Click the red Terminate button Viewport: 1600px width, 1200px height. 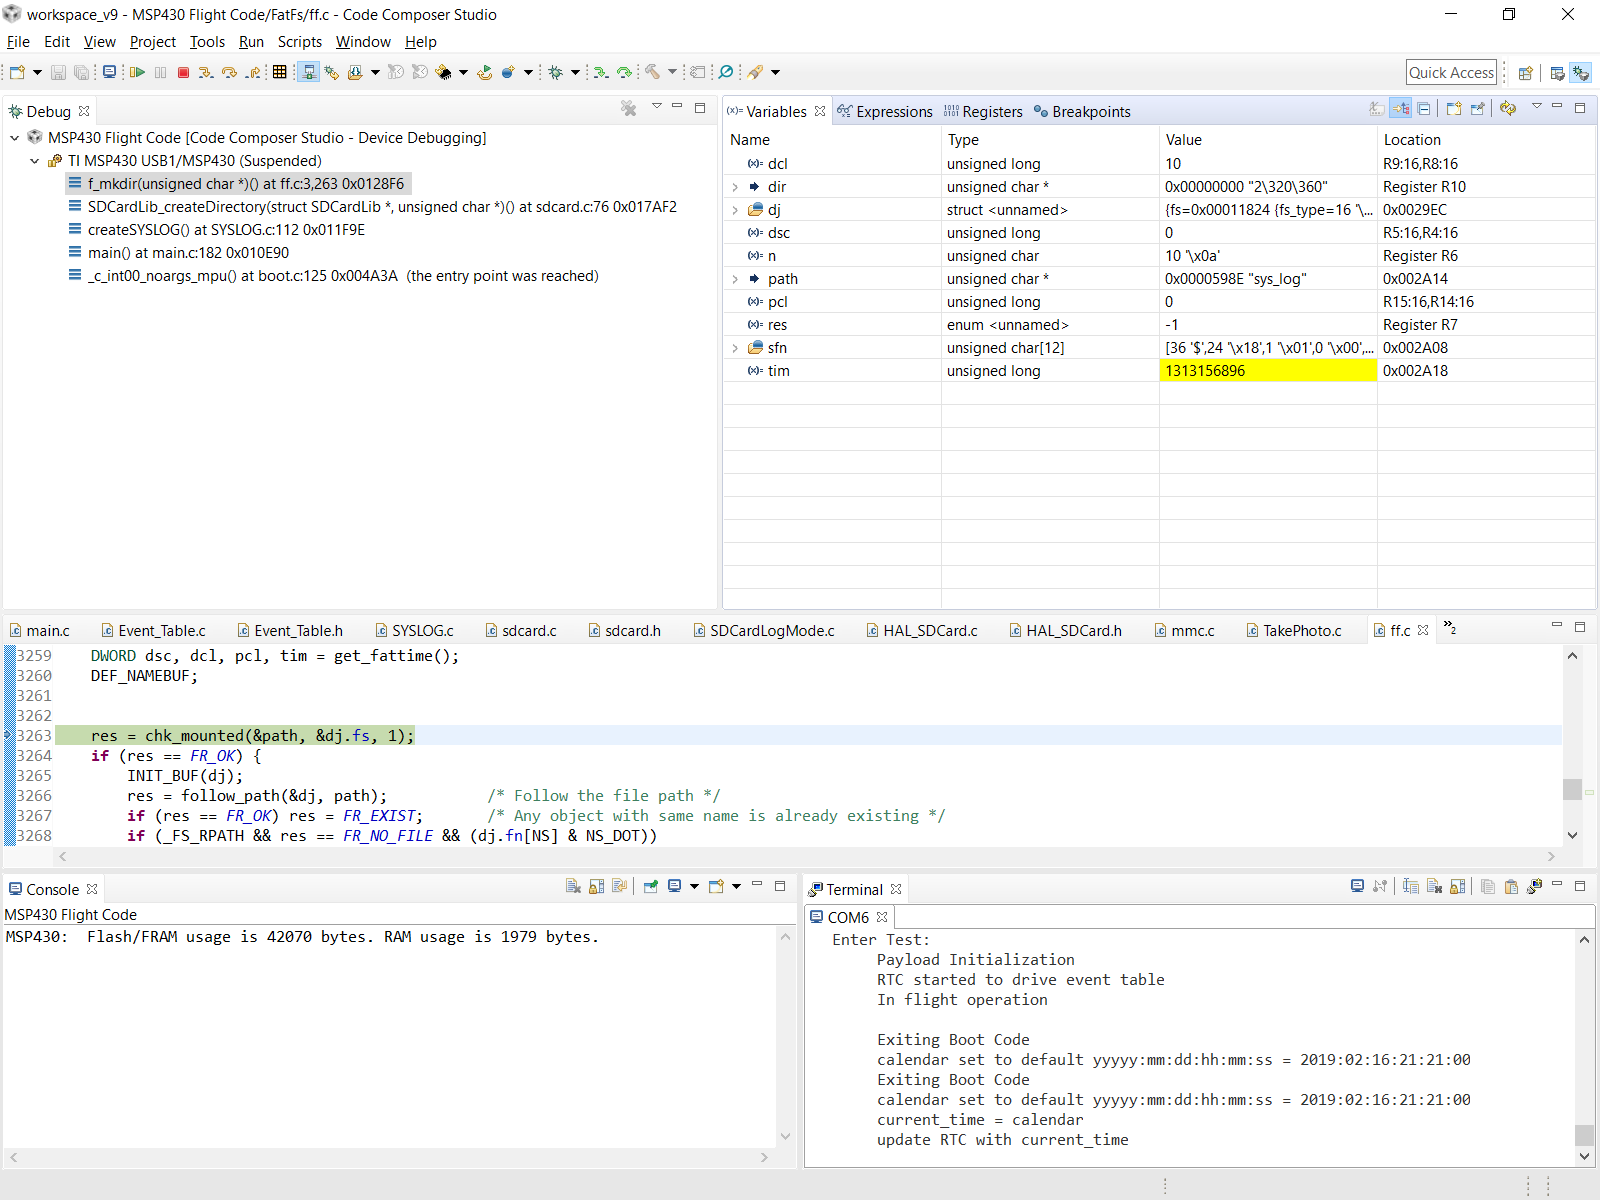(183, 72)
